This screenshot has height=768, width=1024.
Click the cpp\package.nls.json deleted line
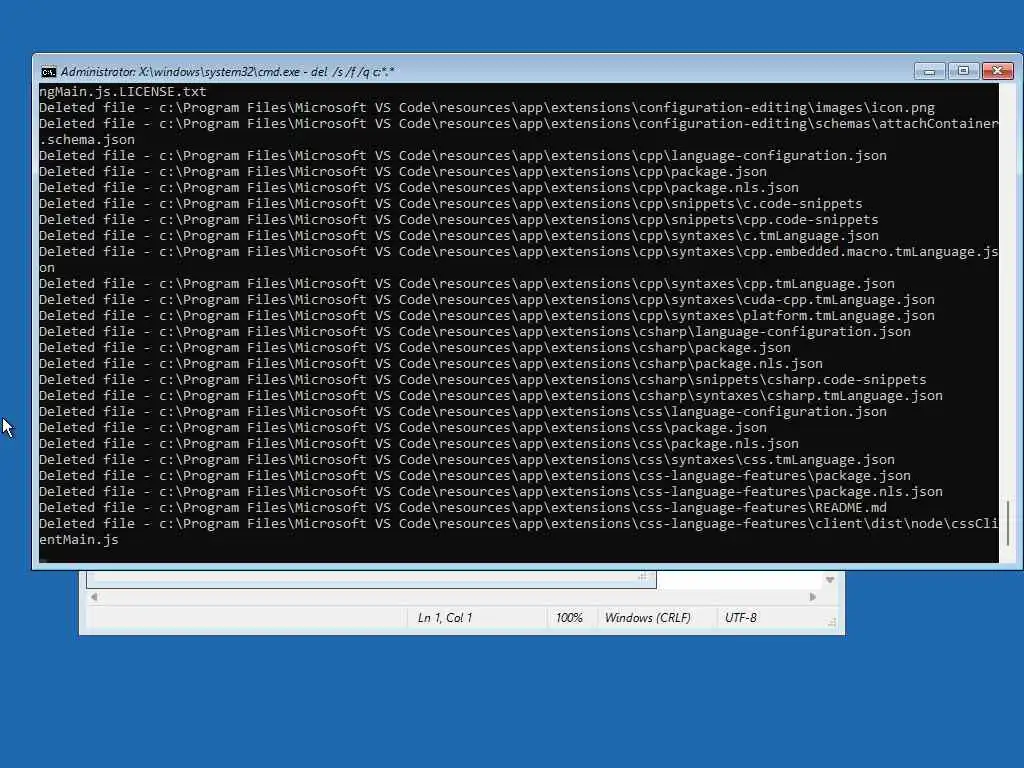pos(419,187)
